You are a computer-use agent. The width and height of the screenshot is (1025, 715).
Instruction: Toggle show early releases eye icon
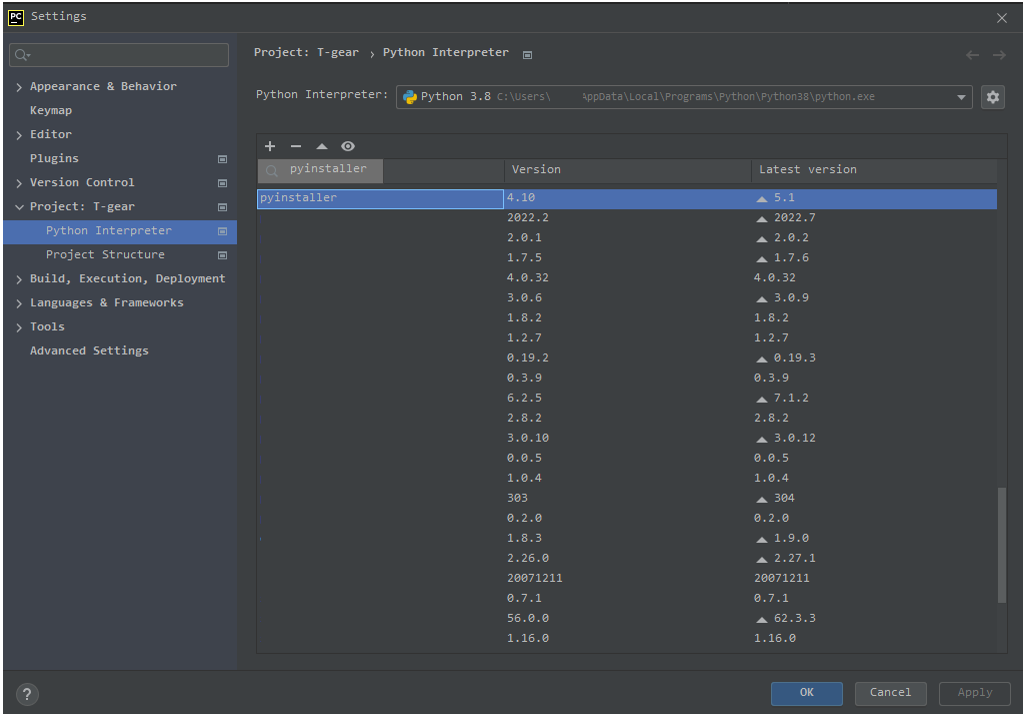[348, 146]
